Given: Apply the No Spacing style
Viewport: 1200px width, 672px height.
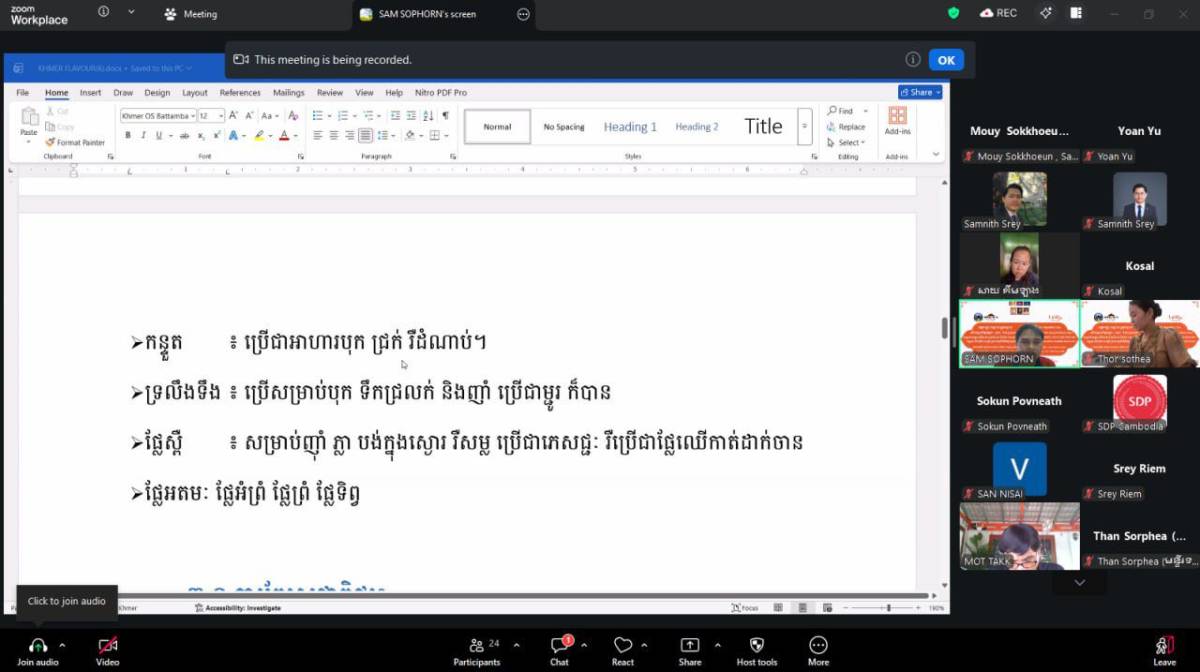Looking at the screenshot, I should (x=564, y=127).
